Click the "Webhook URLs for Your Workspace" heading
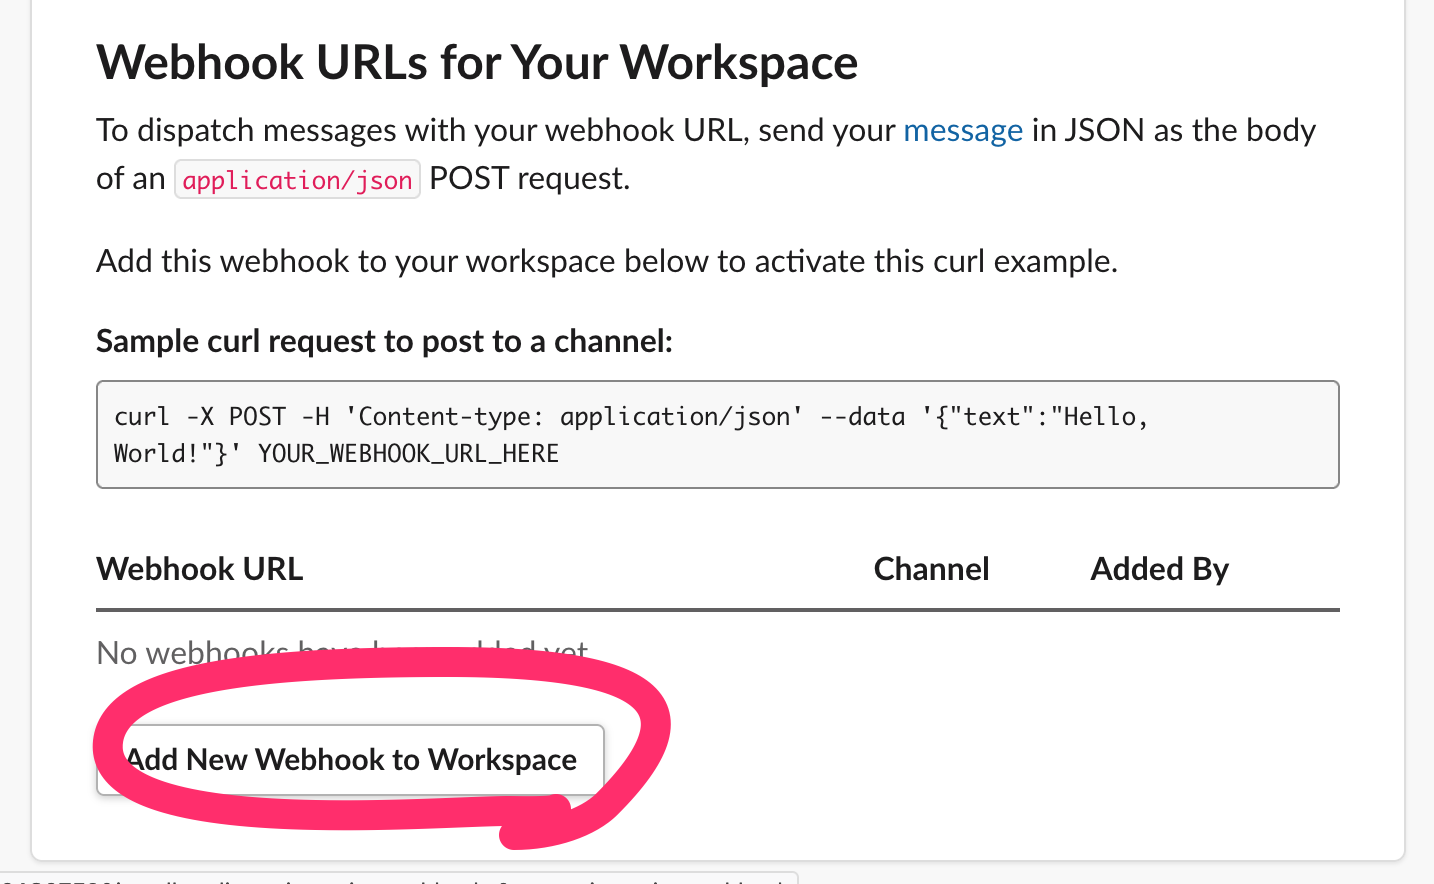This screenshot has width=1434, height=884. pos(477,63)
